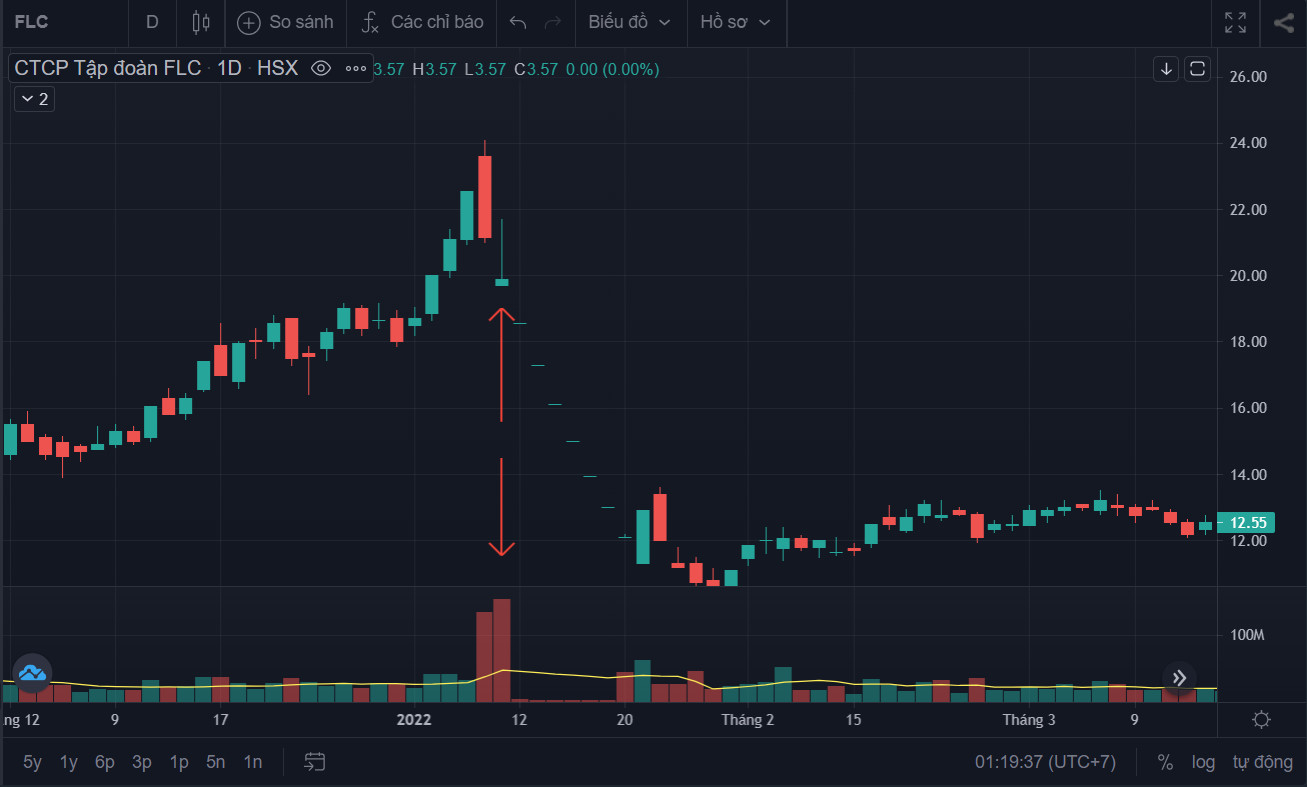
Task: Click the FLC symbol search field
Action: coord(60,22)
